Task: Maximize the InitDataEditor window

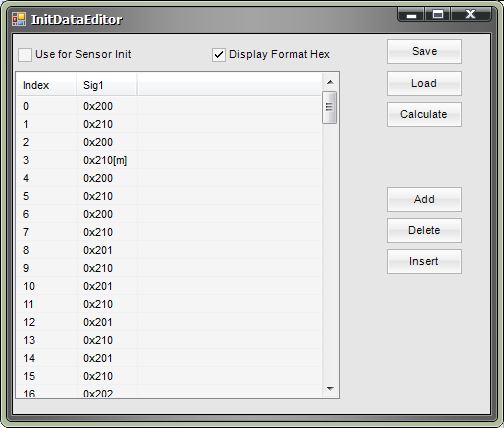Action: (x=438, y=14)
